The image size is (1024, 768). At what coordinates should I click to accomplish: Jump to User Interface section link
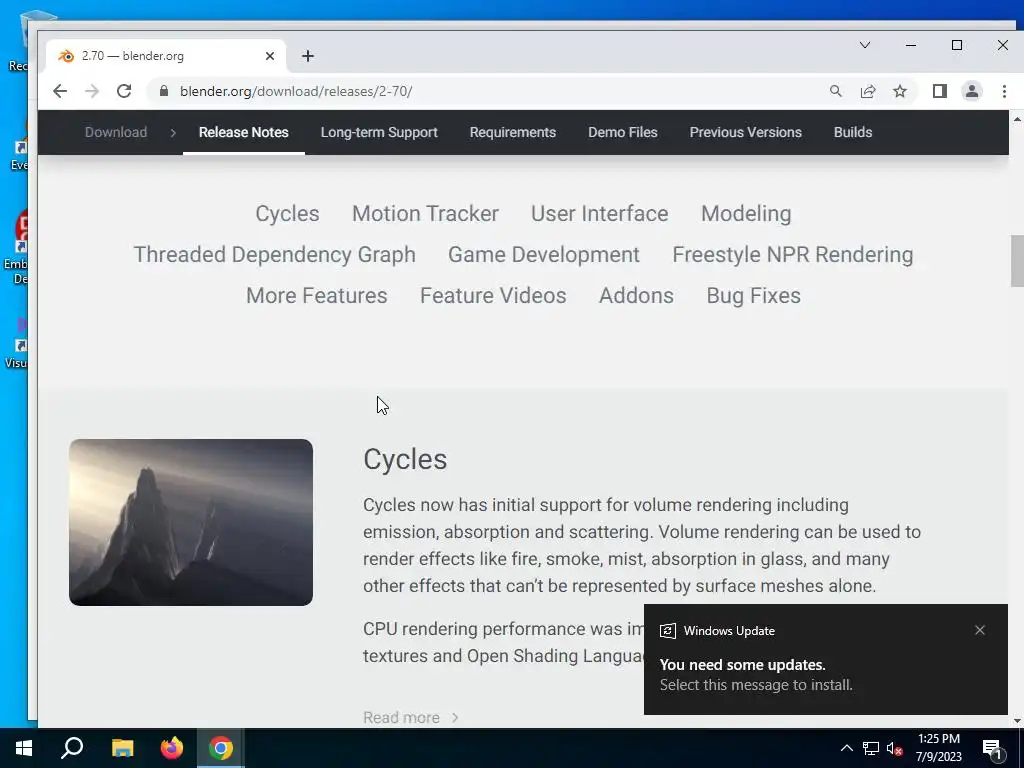(600, 214)
